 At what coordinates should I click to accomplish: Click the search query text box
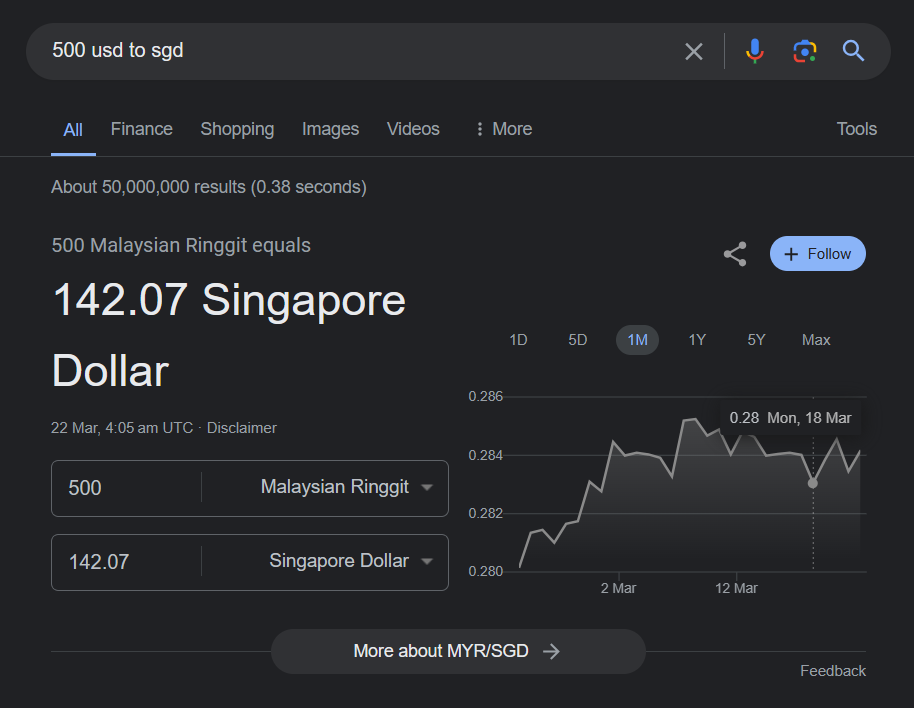(x=361, y=51)
